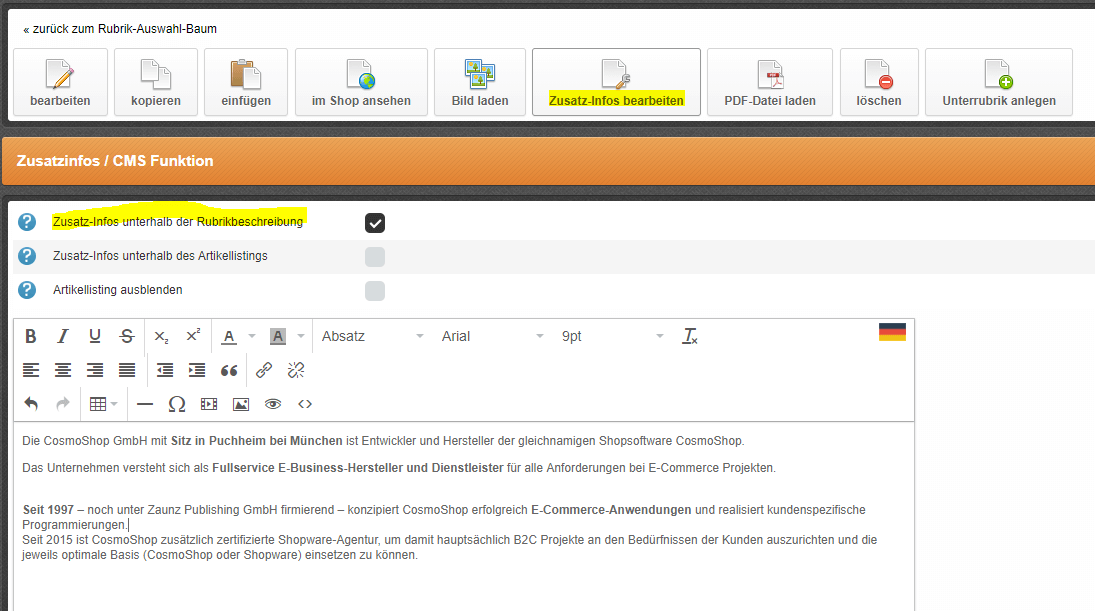Undo last edit

tap(31, 404)
